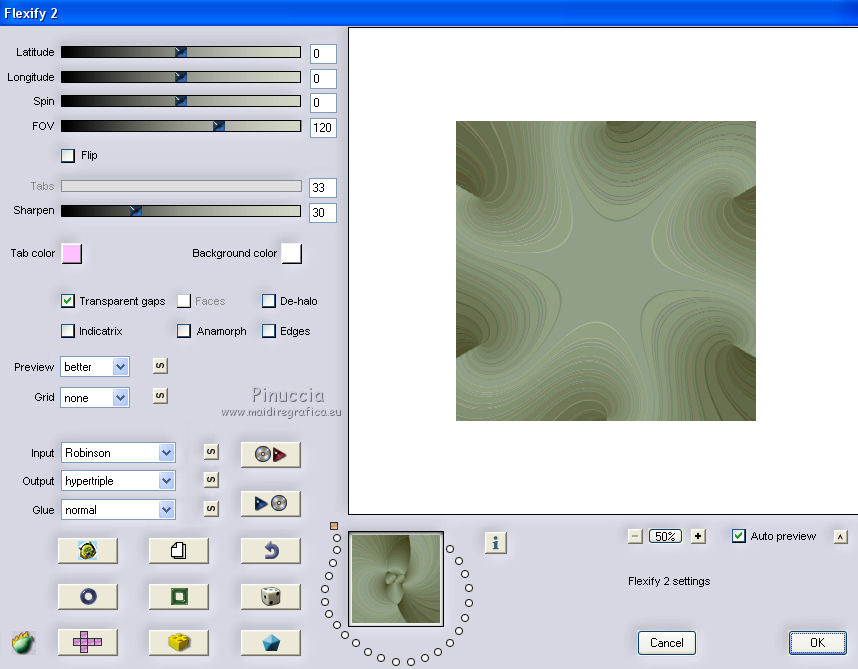Click the Latitude slider track
Image resolution: width=858 pixels, height=669 pixels.
point(181,52)
